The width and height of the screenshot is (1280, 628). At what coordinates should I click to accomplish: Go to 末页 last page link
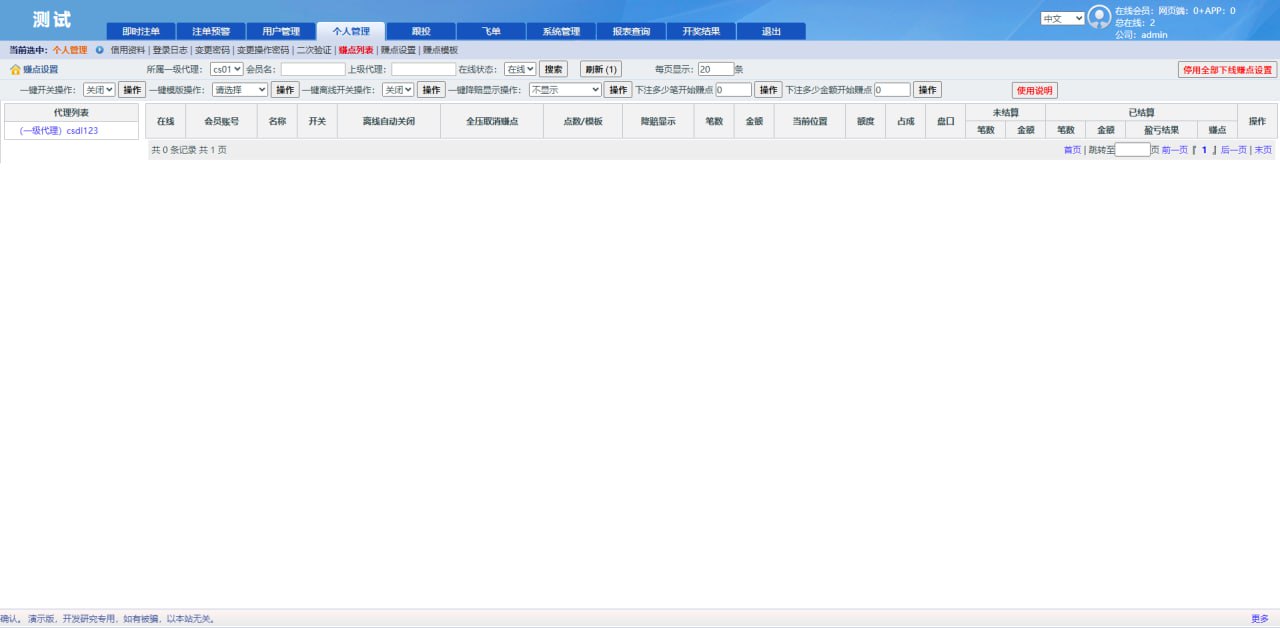[1263, 150]
